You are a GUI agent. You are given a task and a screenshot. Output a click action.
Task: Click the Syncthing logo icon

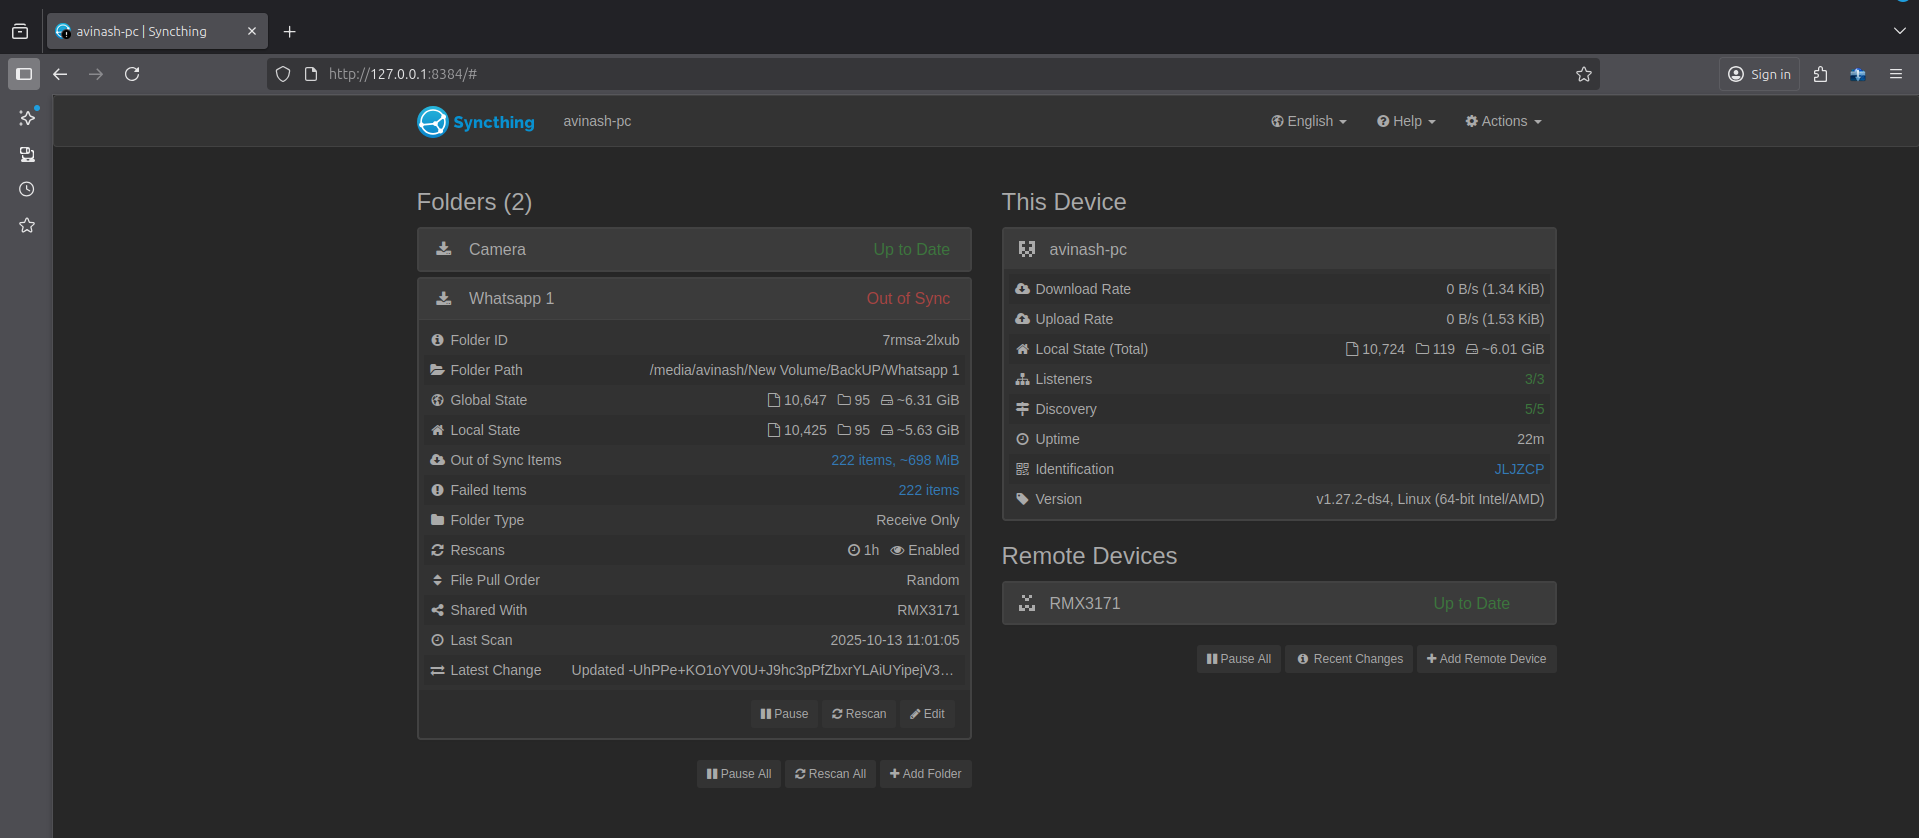(x=433, y=122)
